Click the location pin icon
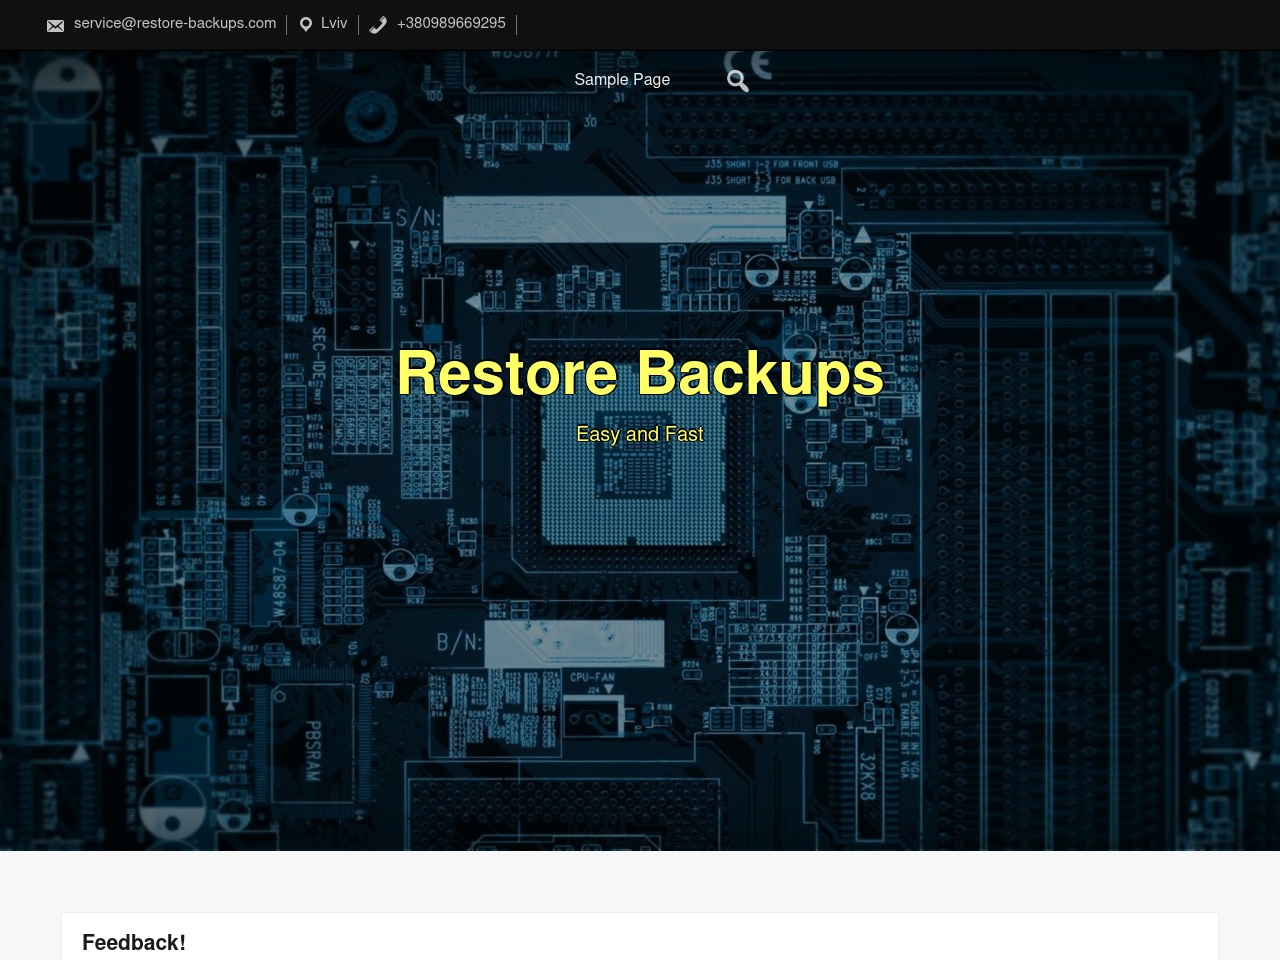Image resolution: width=1280 pixels, height=960 pixels. (x=306, y=25)
